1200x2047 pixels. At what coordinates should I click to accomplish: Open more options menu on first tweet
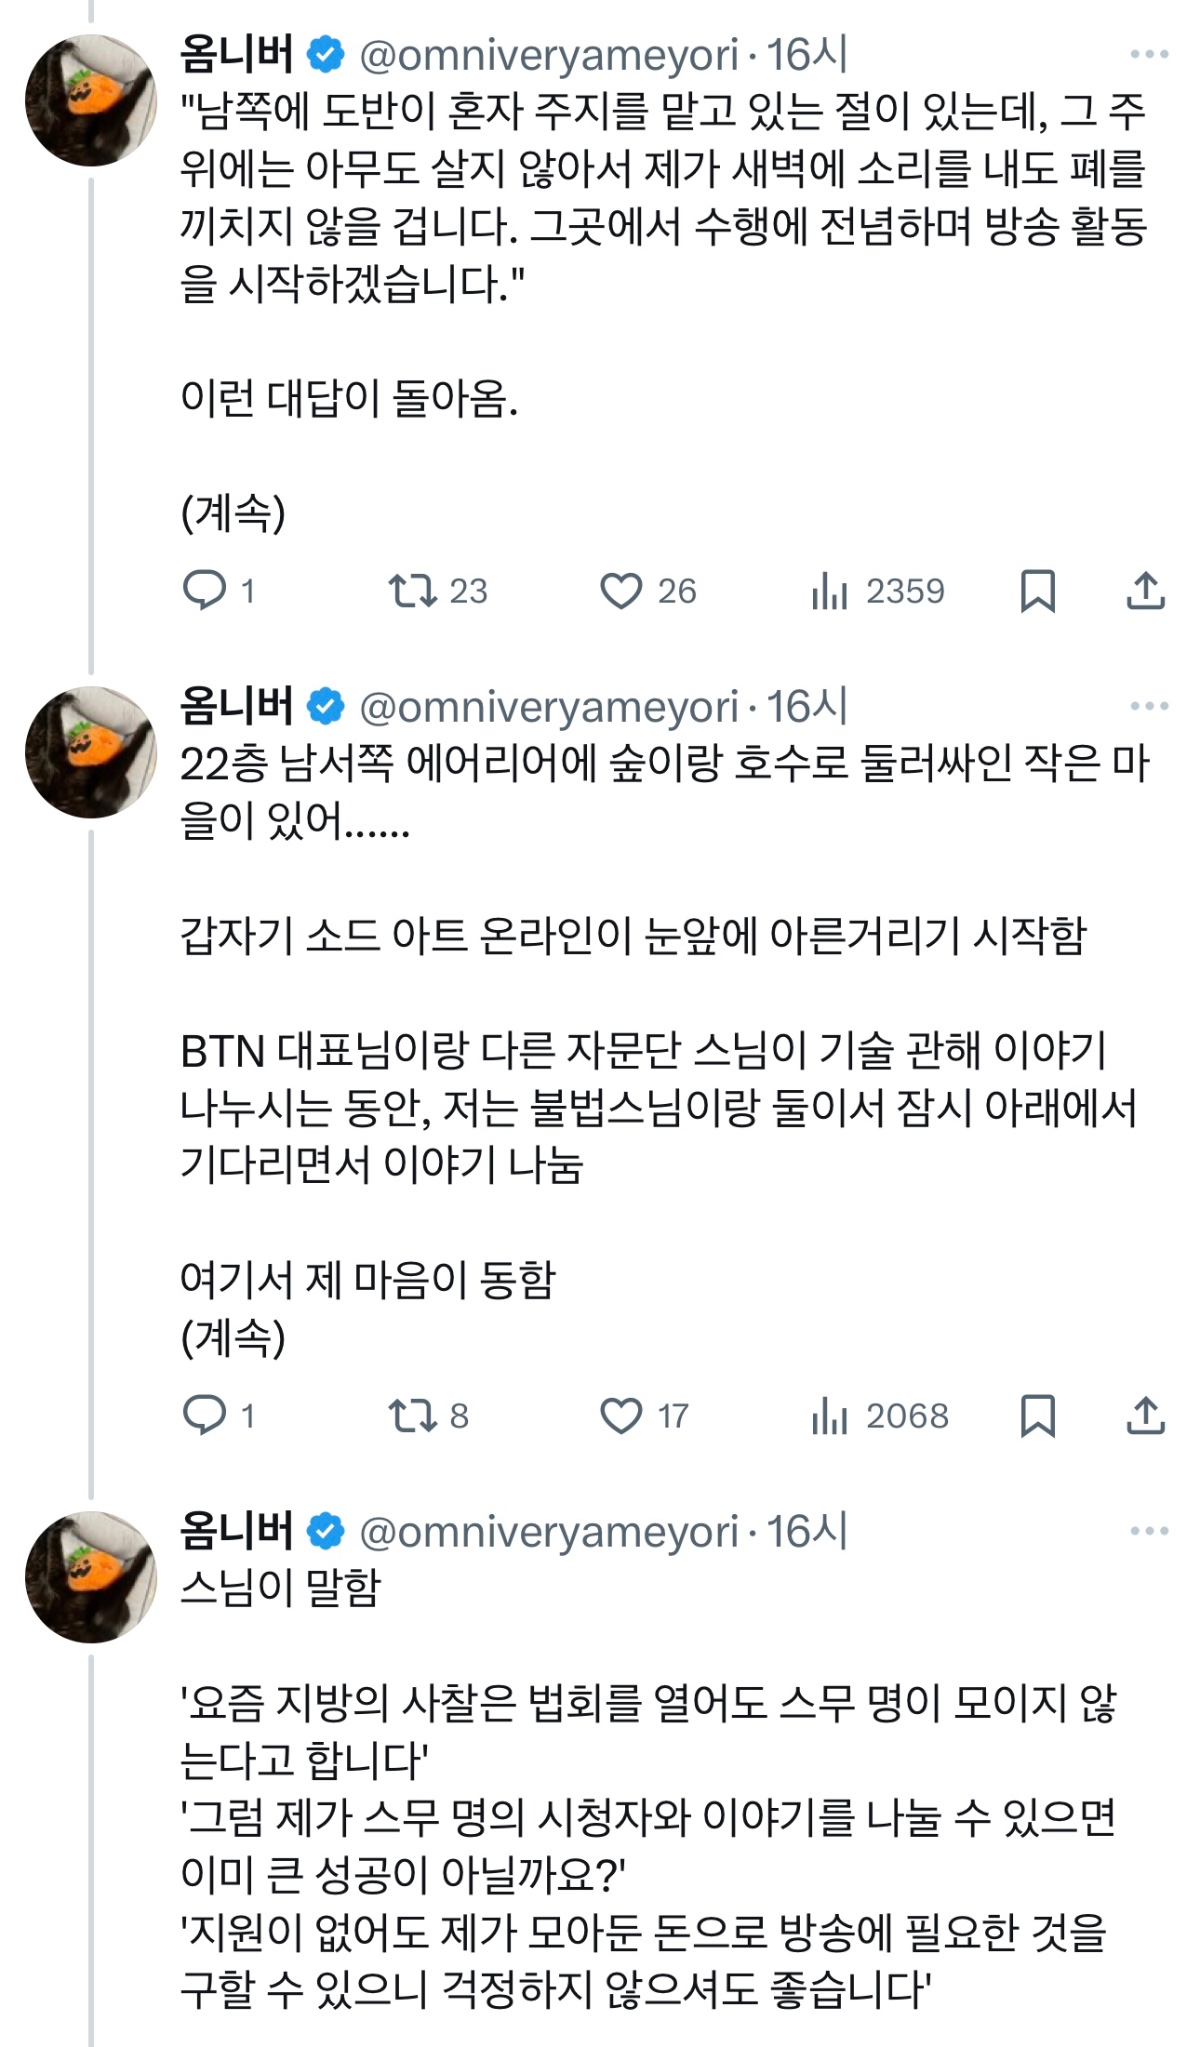point(1149,54)
